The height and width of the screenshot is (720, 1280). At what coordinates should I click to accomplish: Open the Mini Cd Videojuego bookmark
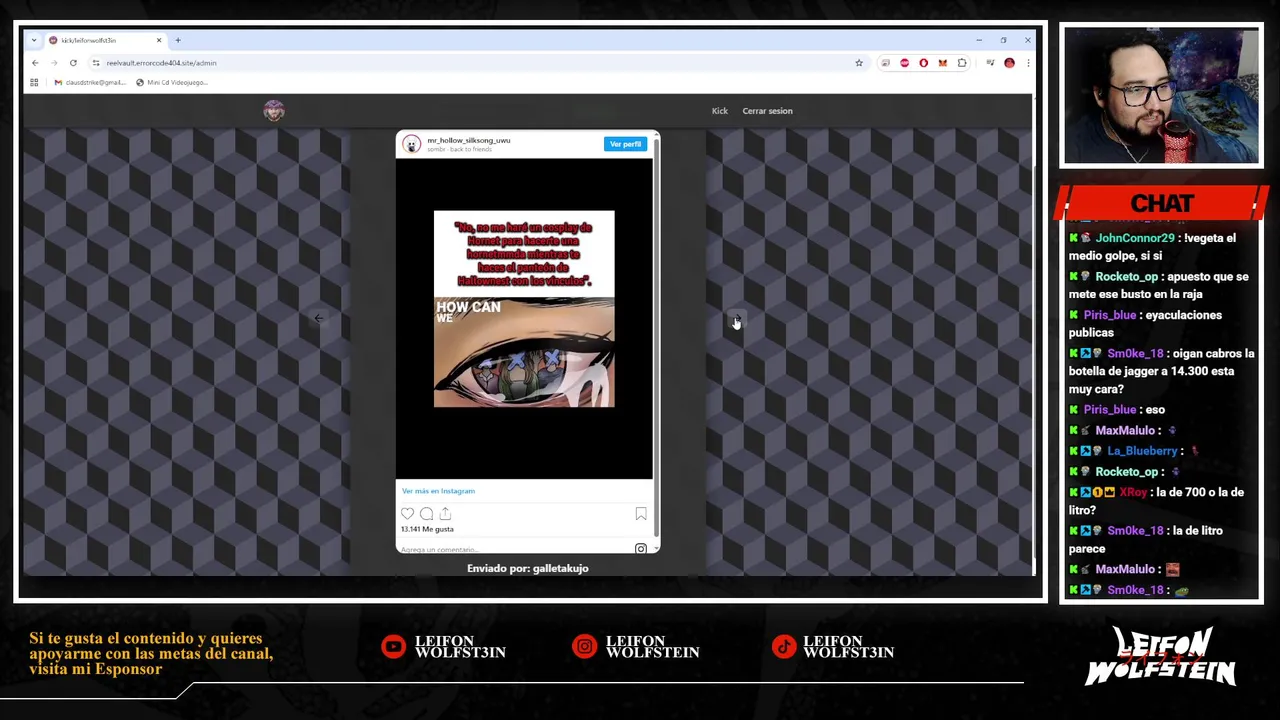[x=172, y=82]
